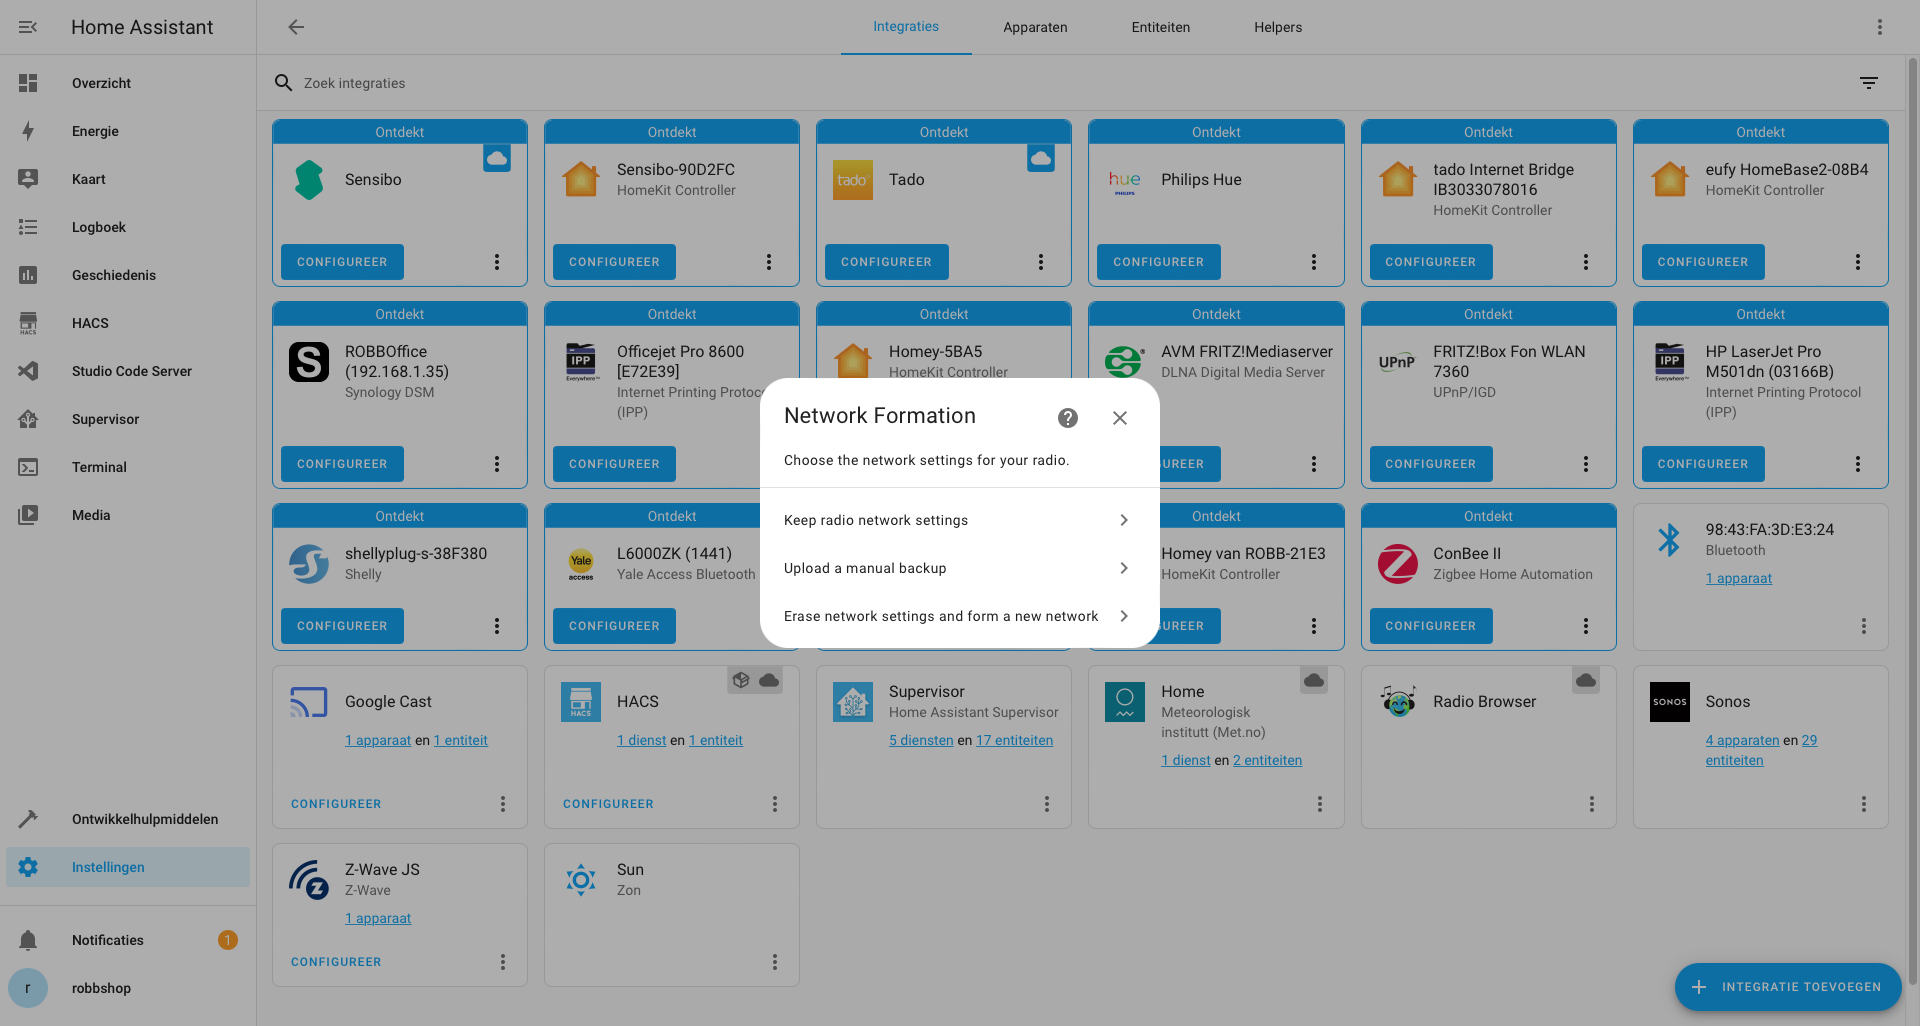
Task: Open the Sun card three-dot menu
Action: pyautogui.click(x=775, y=962)
